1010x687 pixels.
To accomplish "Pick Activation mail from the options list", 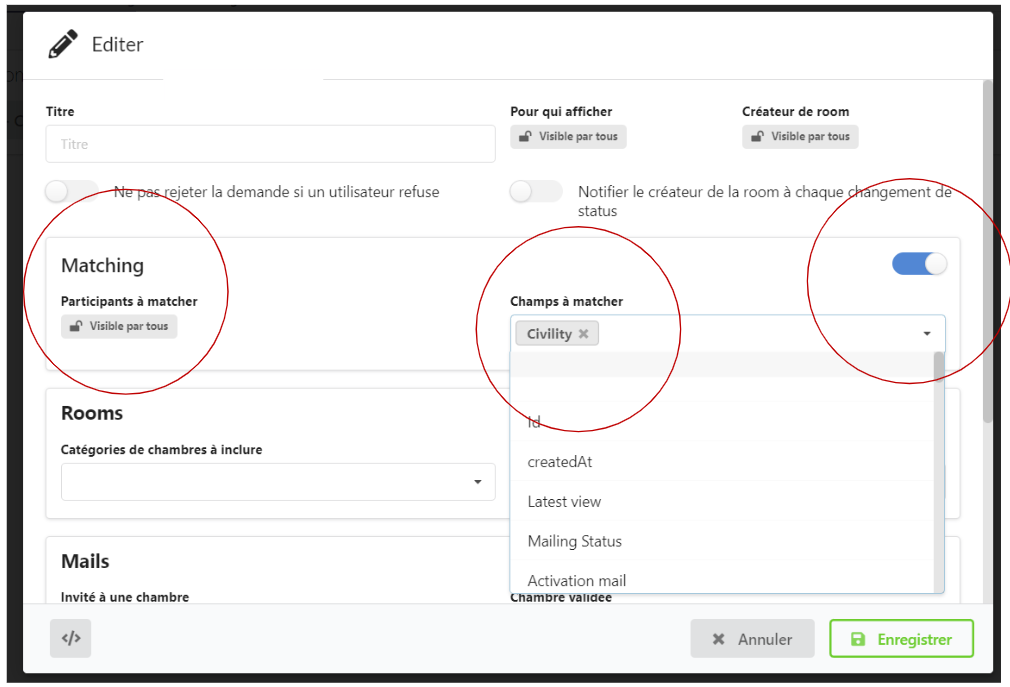I will [577, 580].
